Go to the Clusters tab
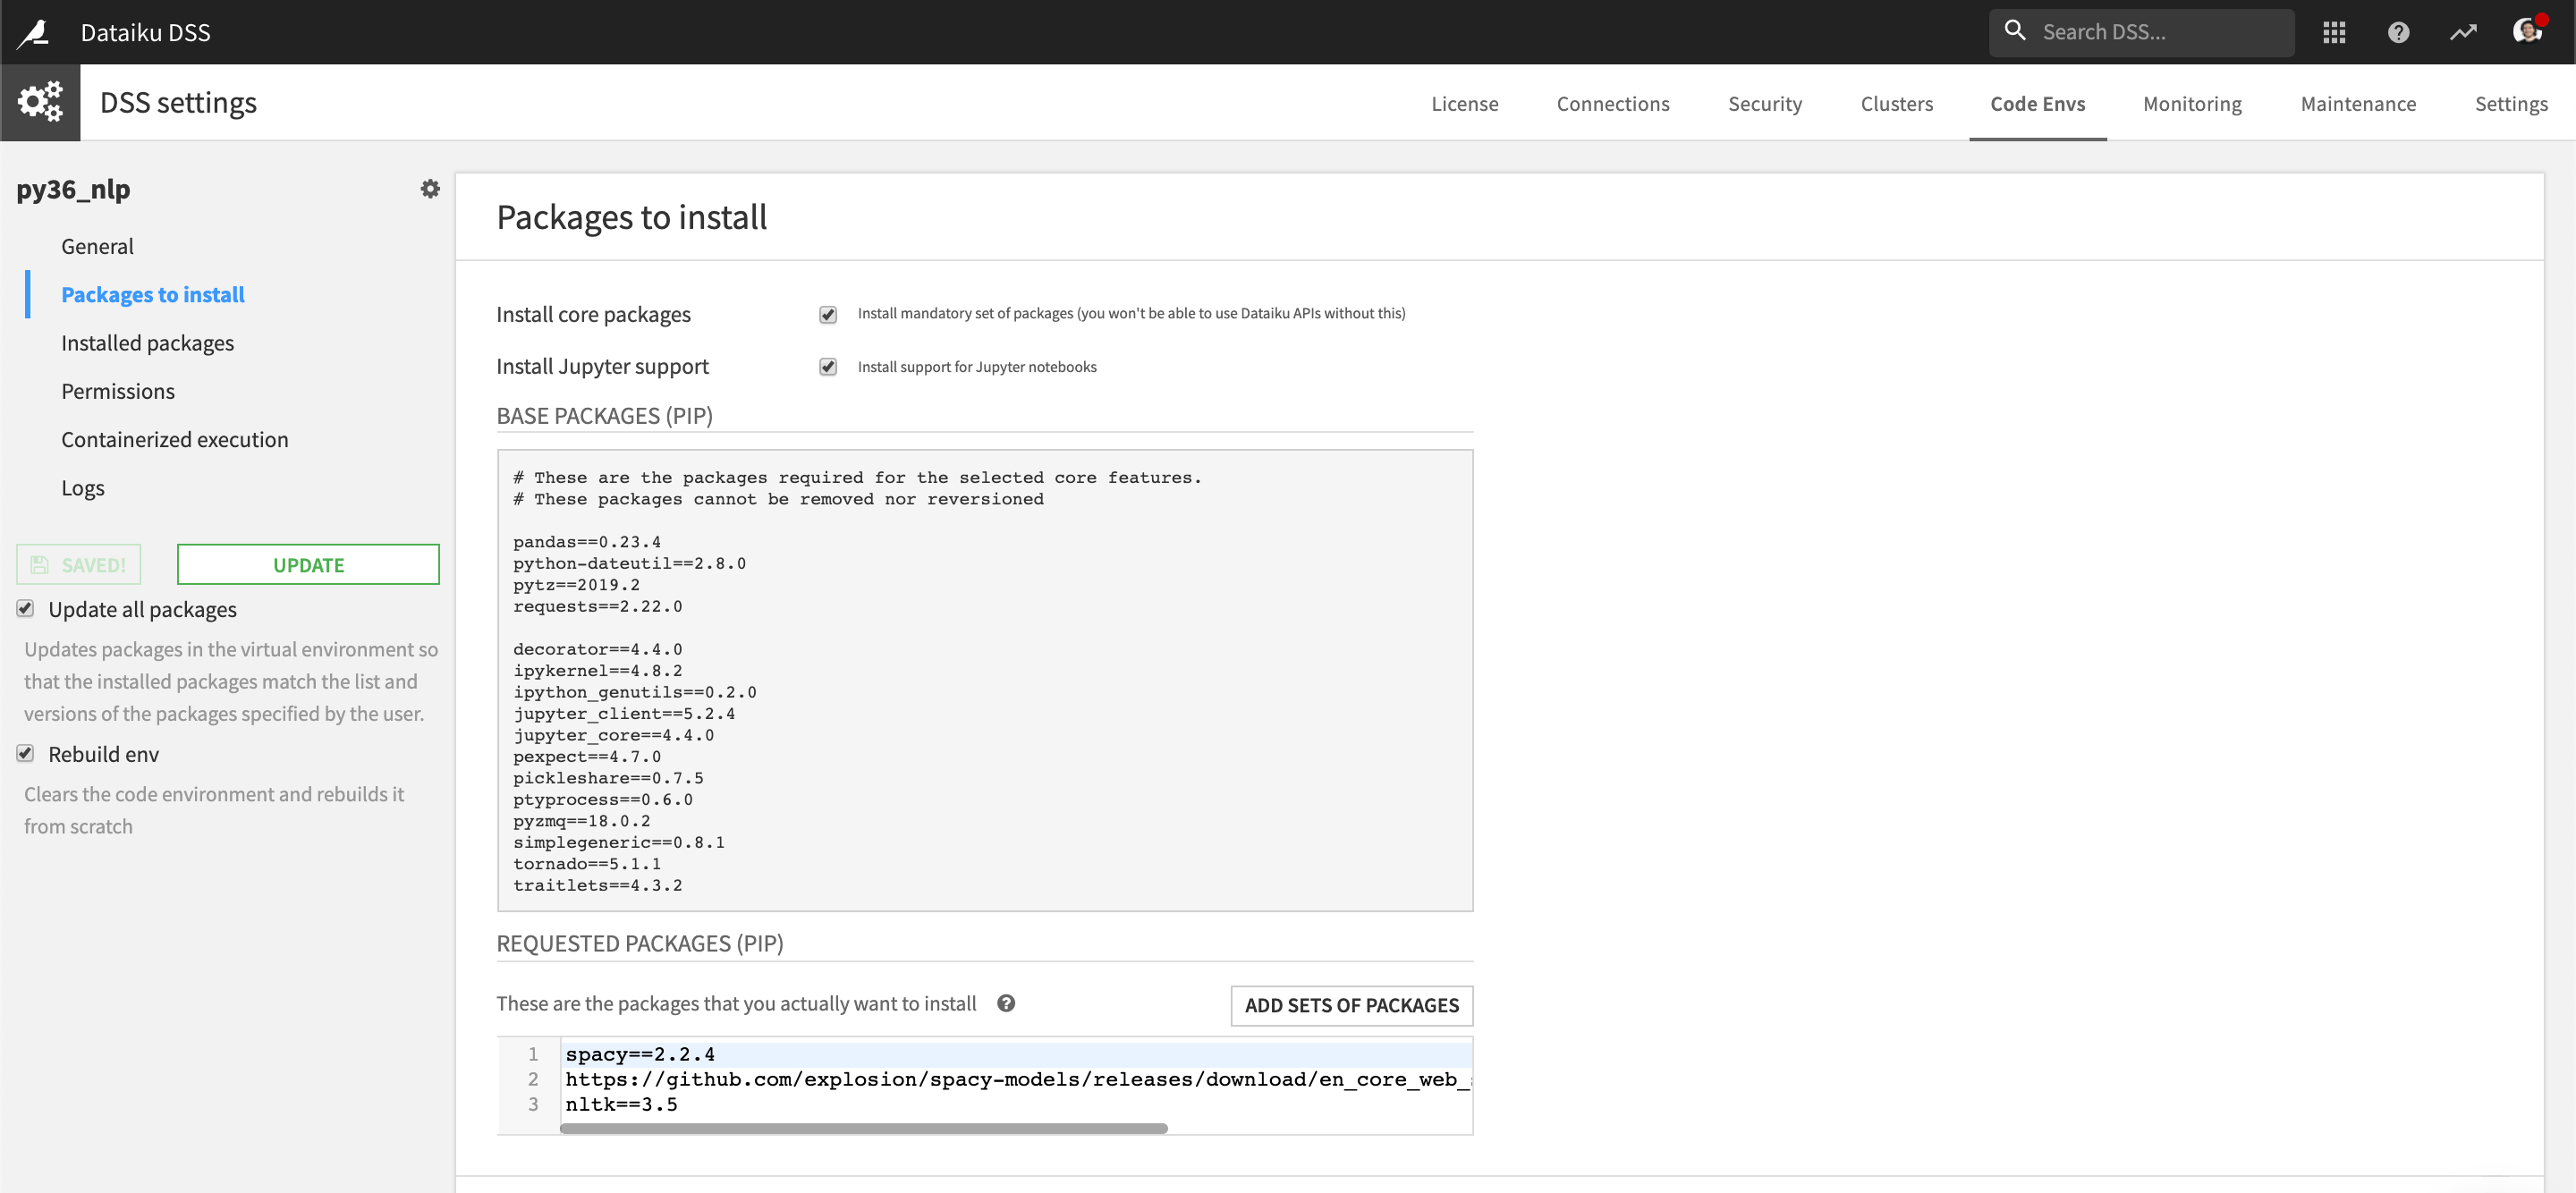 tap(1896, 104)
